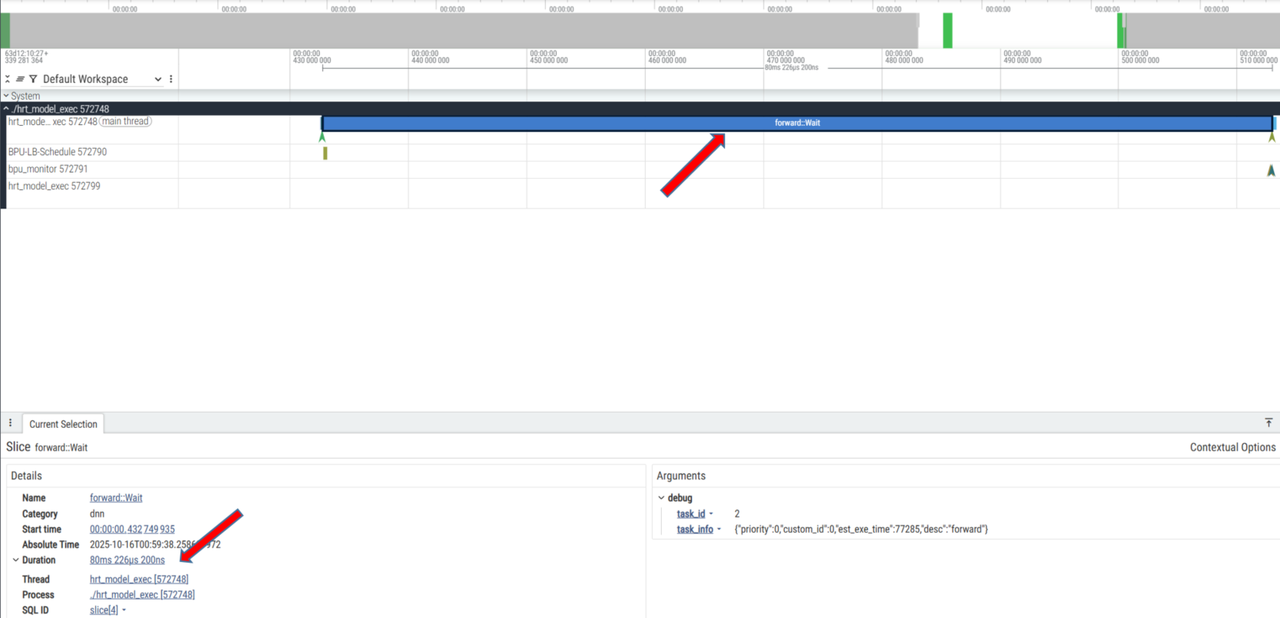Open Contextual Options menu
This screenshot has width=1280, height=618.
point(1232,447)
